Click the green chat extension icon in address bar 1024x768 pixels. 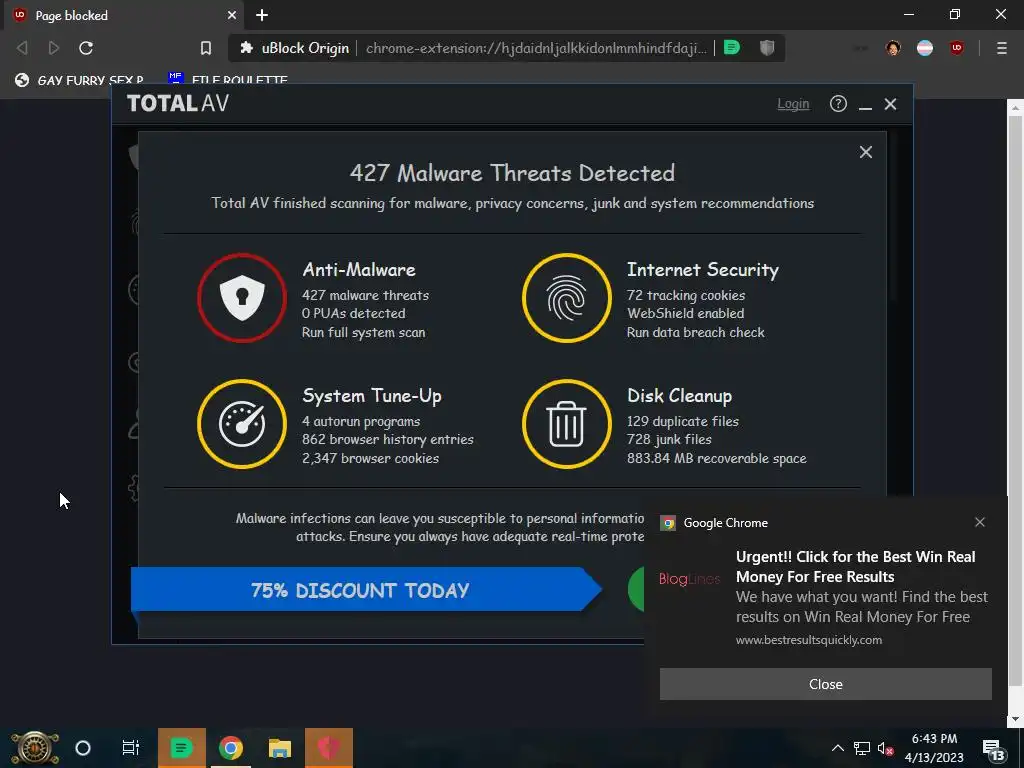(732, 47)
